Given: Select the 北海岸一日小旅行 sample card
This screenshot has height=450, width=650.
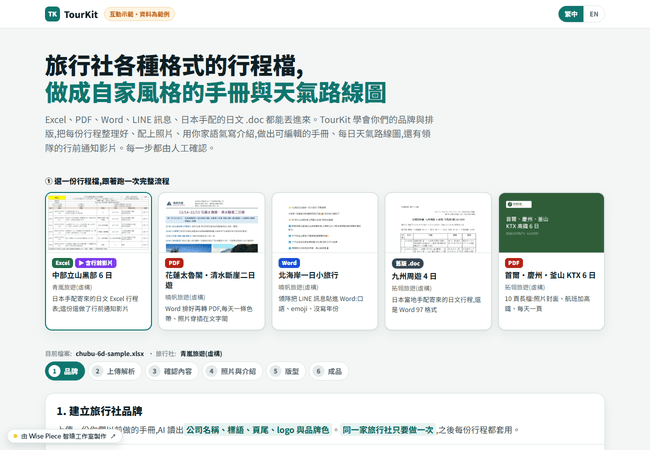Looking at the screenshot, I should 325,261.
